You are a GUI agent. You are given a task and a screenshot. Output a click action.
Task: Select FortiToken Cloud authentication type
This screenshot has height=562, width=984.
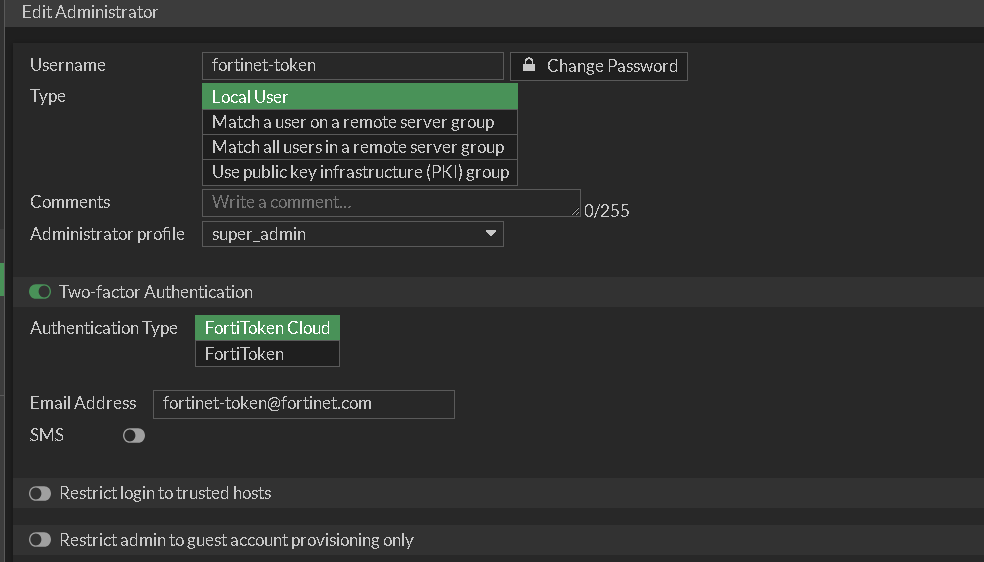coord(267,328)
